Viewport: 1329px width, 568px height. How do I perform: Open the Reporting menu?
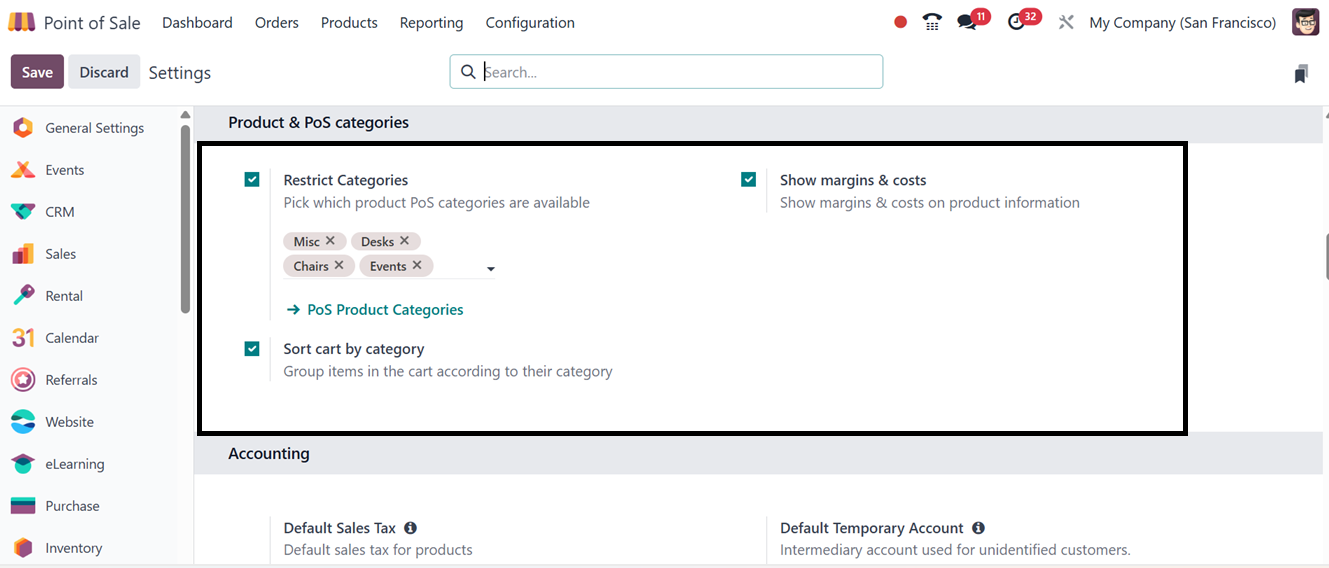click(431, 22)
